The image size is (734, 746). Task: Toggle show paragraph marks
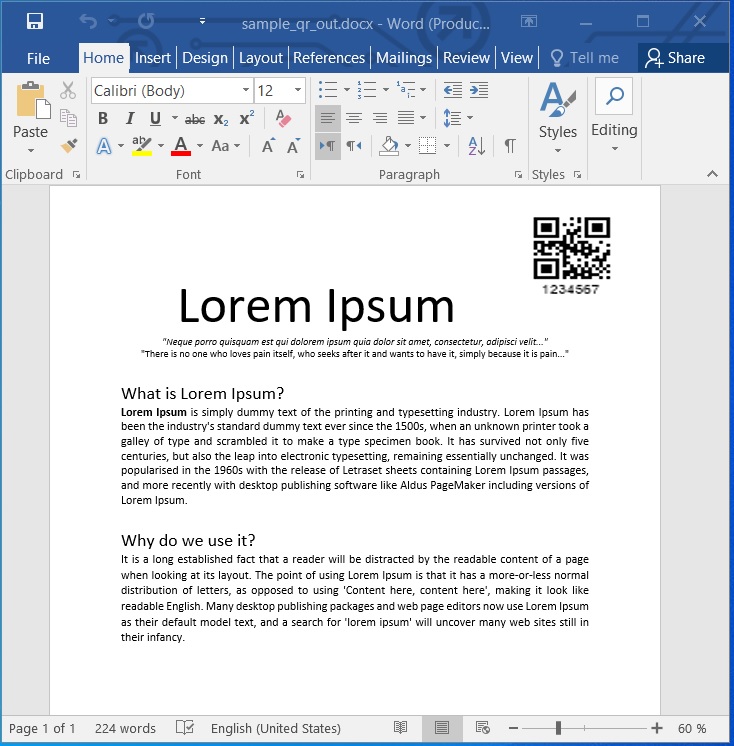[510, 146]
